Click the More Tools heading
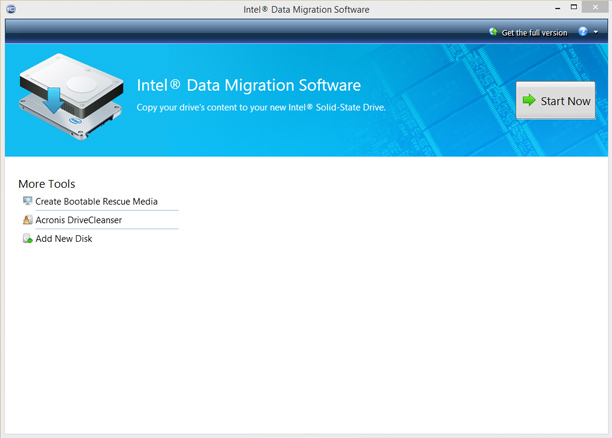Viewport: 612px width, 438px height. click(46, 184)
